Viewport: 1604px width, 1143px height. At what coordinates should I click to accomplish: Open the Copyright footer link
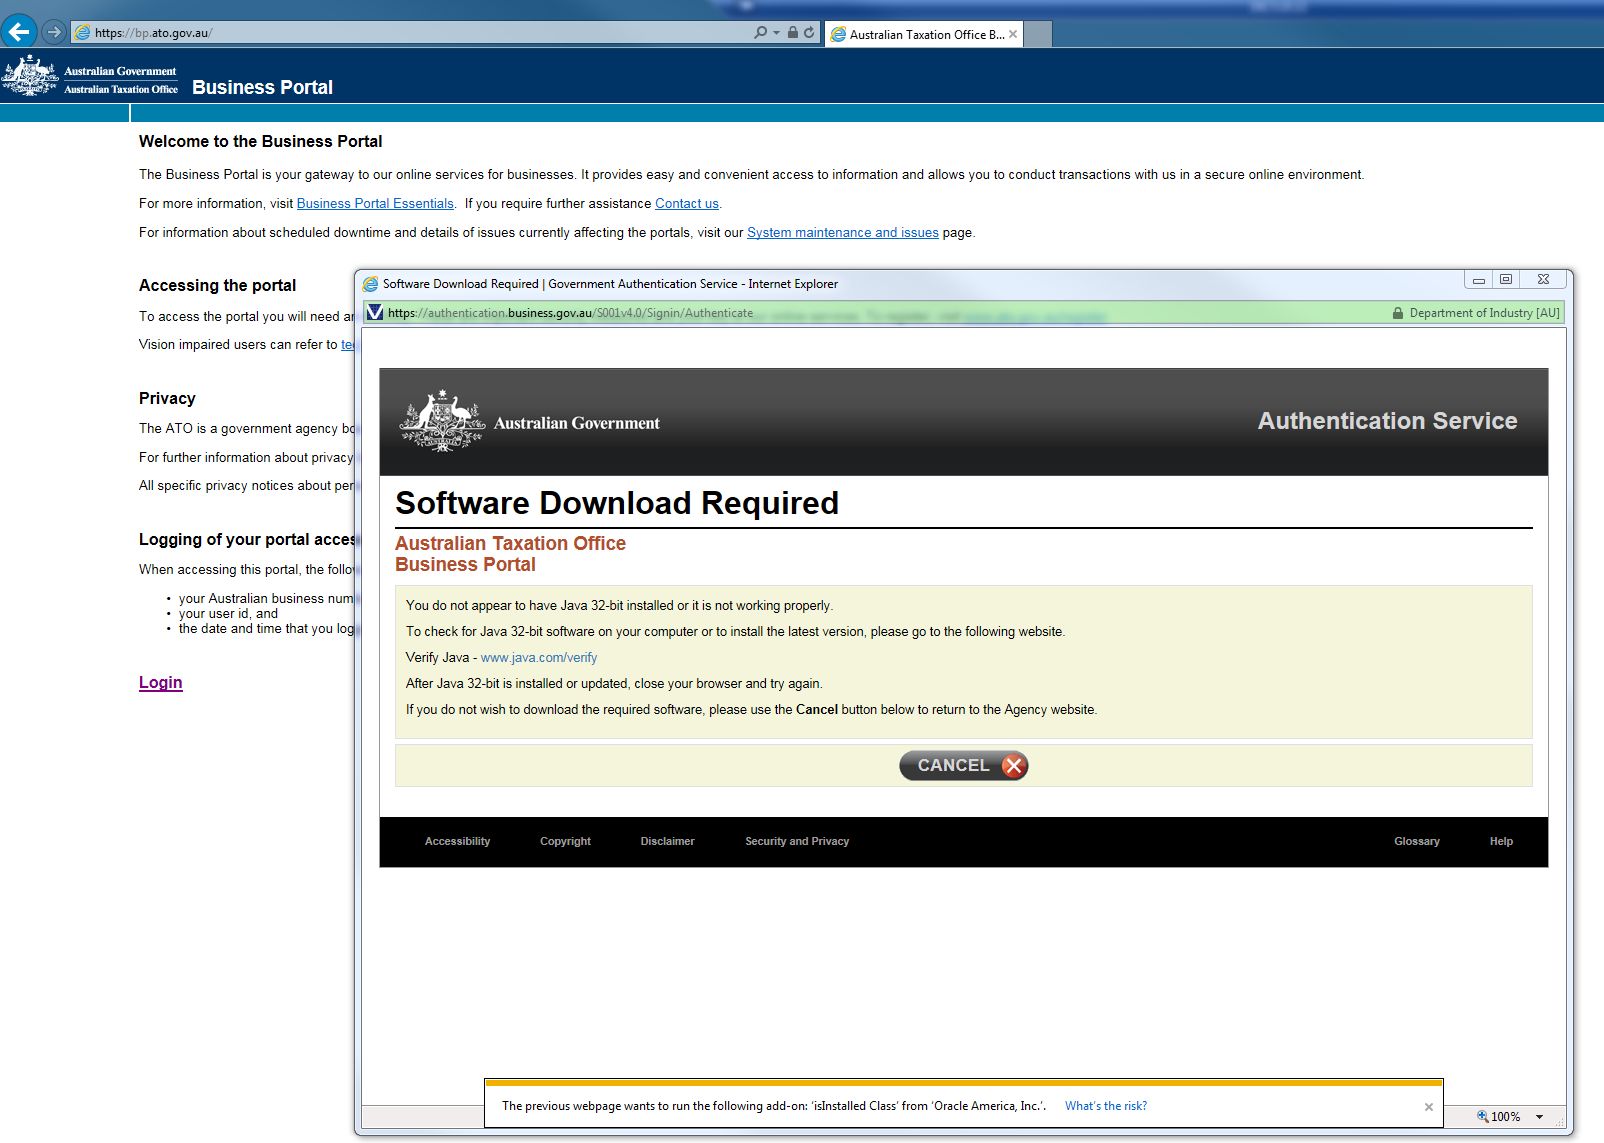(565, 841)
